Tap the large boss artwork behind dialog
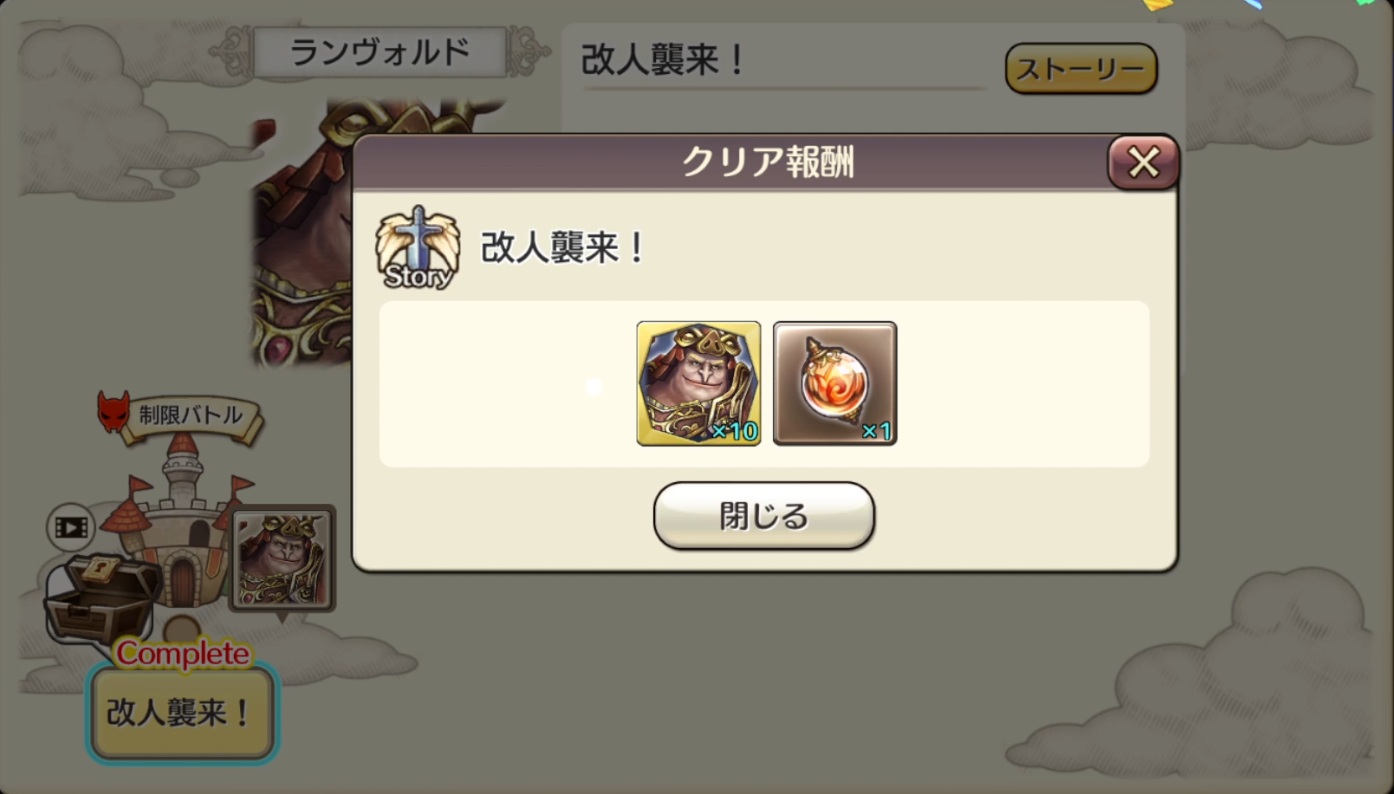The width and height of the screenshot is (1394, 794). click(x=301, y=232)
